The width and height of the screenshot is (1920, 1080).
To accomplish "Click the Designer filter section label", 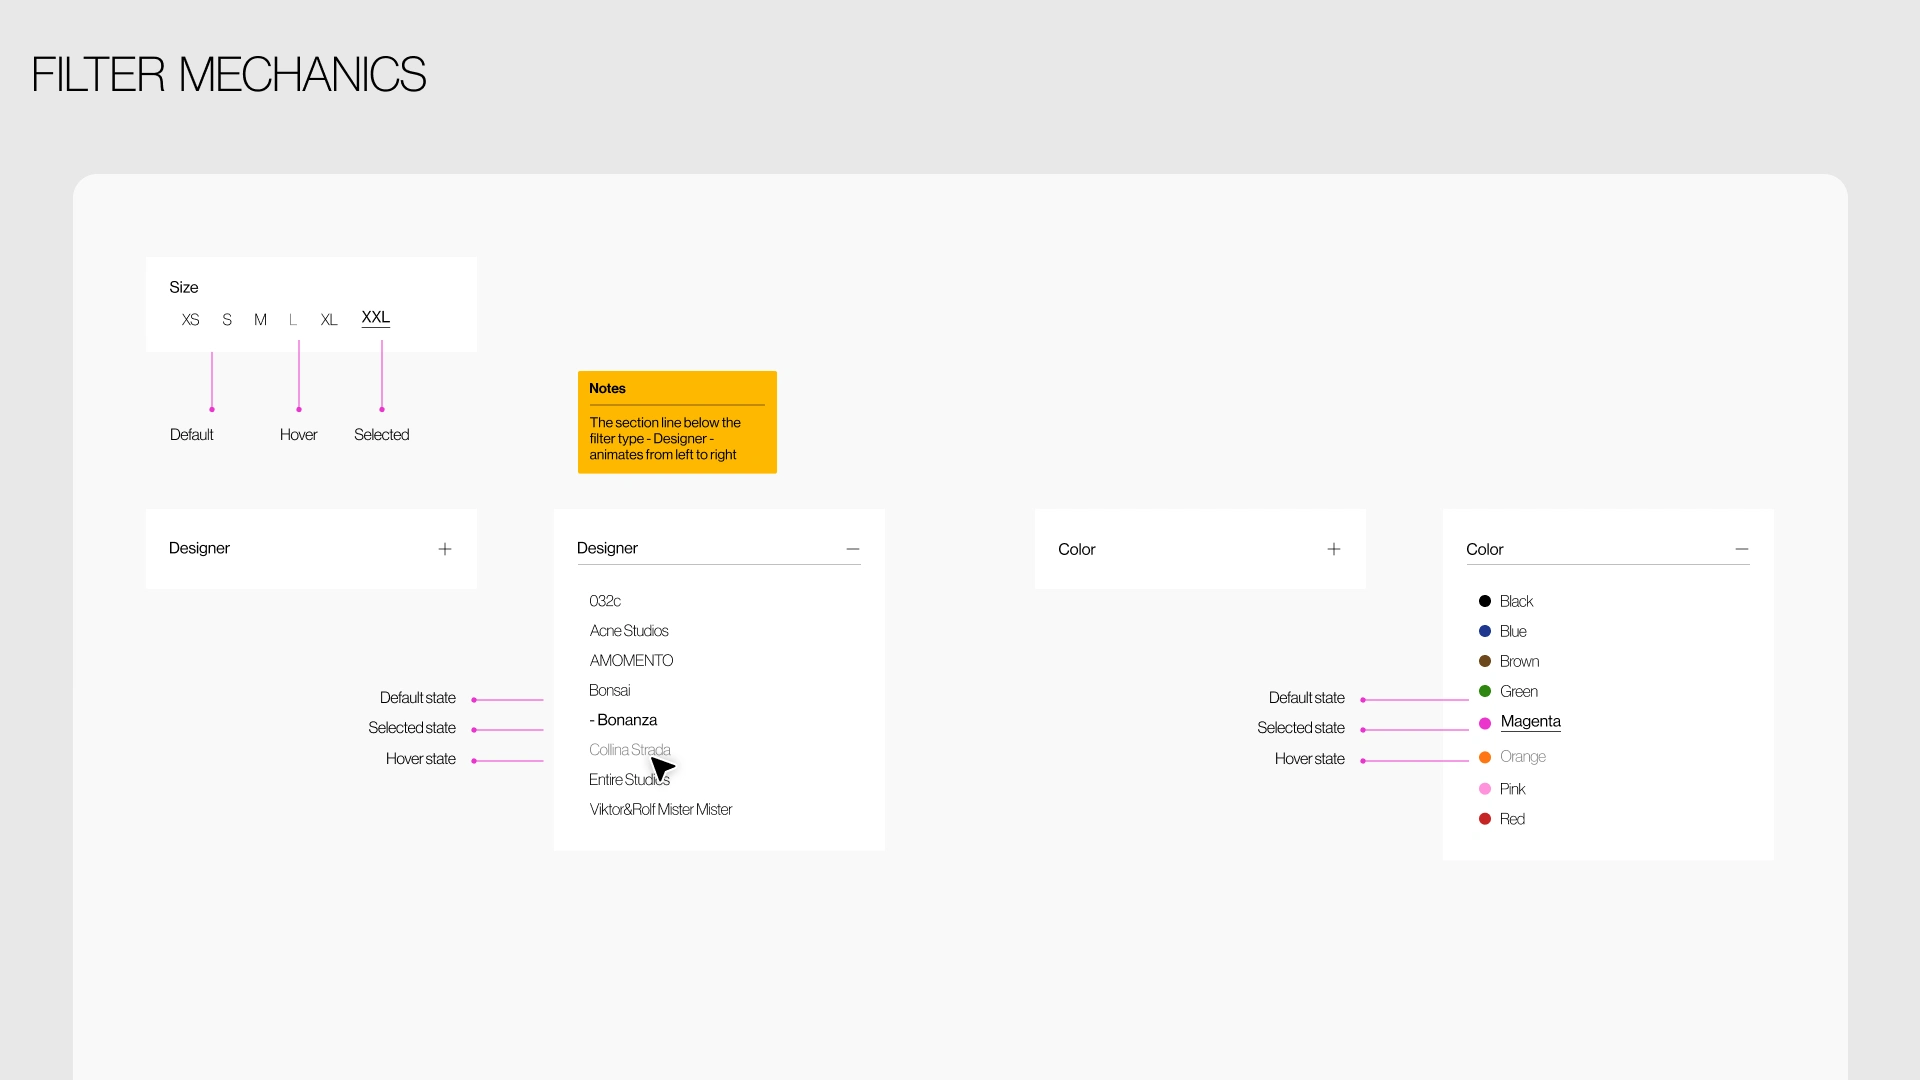I will [199, 547].
